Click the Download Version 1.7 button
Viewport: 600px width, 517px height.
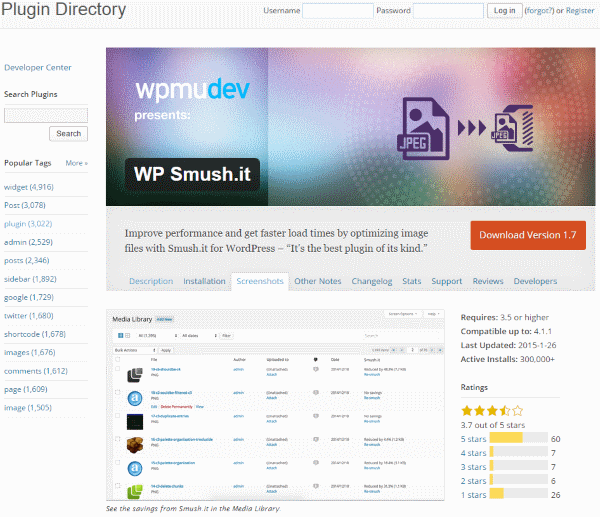(x=528, y=235)
